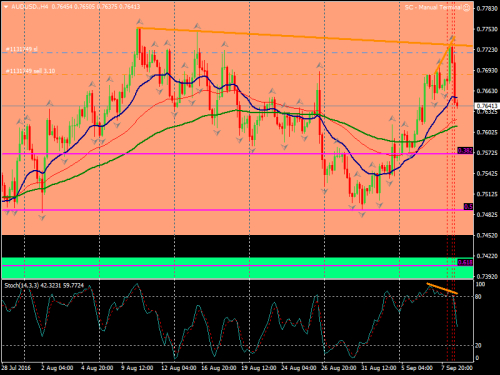Click the 7 Sep 20:00 time axis label
500x375 pixels.
457,368
